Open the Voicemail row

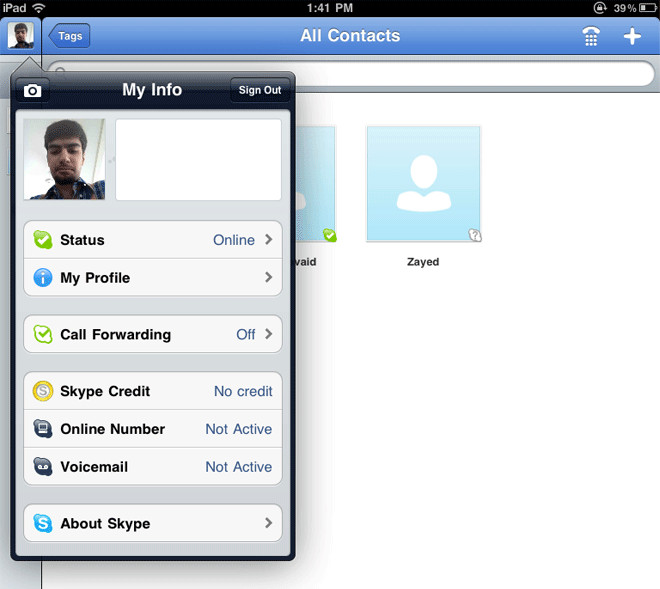pyautogui.click(x=153, y=466)
